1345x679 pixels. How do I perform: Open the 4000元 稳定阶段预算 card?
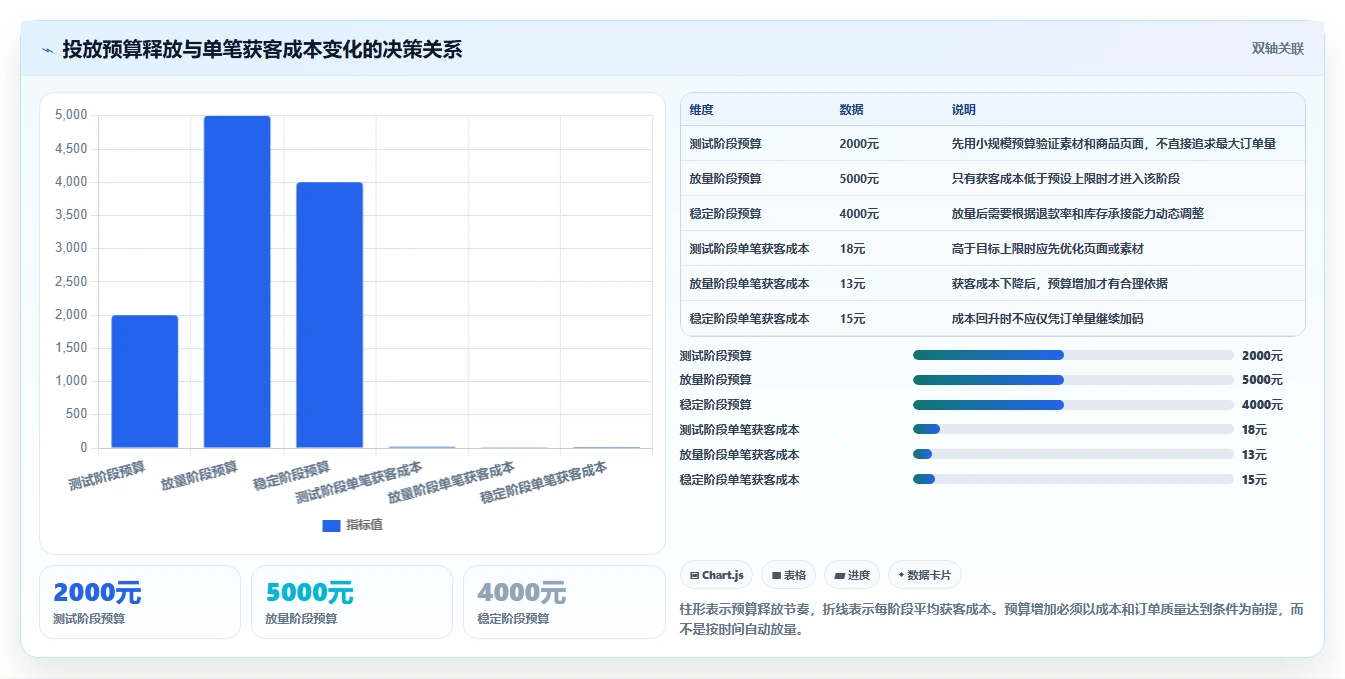564,602
